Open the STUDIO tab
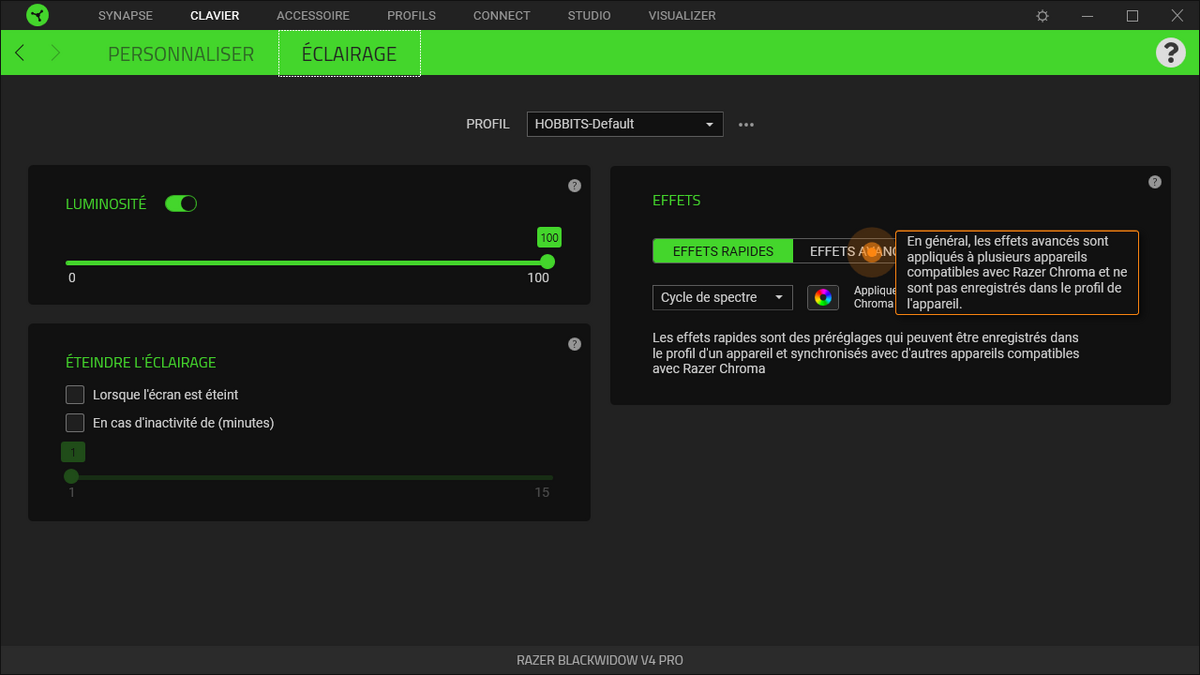 pos(589,16)
